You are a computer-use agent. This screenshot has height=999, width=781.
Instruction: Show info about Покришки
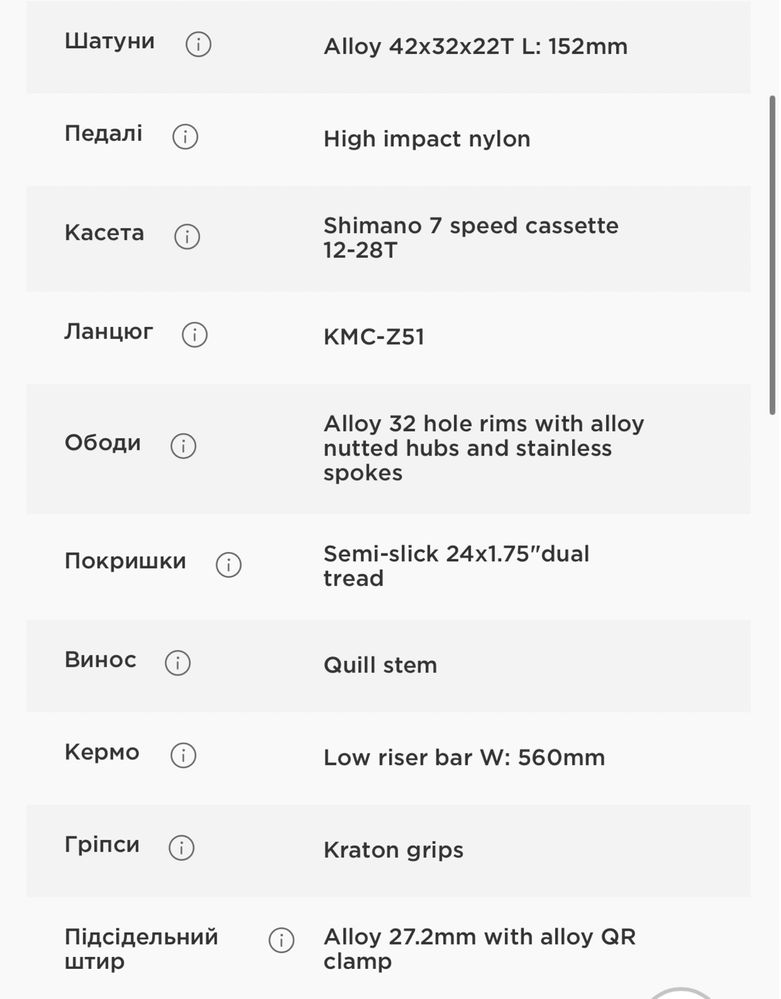[229, 564]
